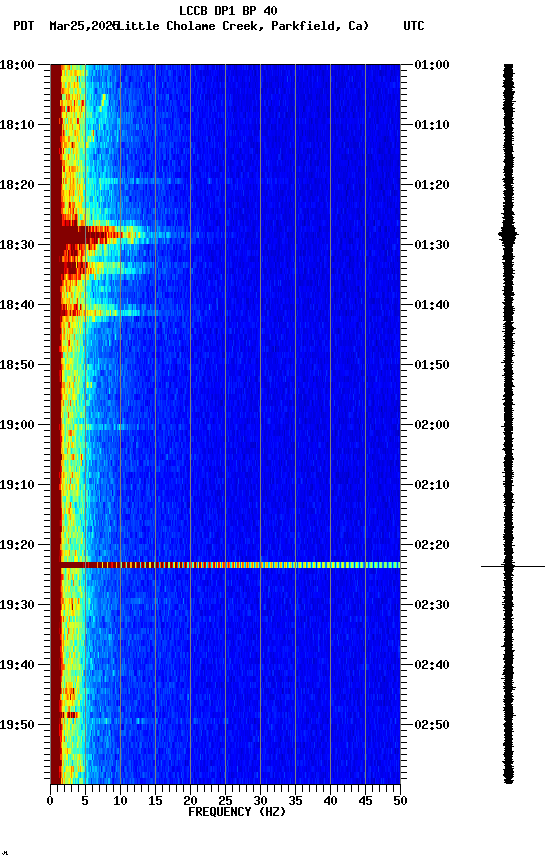Click the 'Mar25' date label
552x864 pixels.
tap(67, 26)
